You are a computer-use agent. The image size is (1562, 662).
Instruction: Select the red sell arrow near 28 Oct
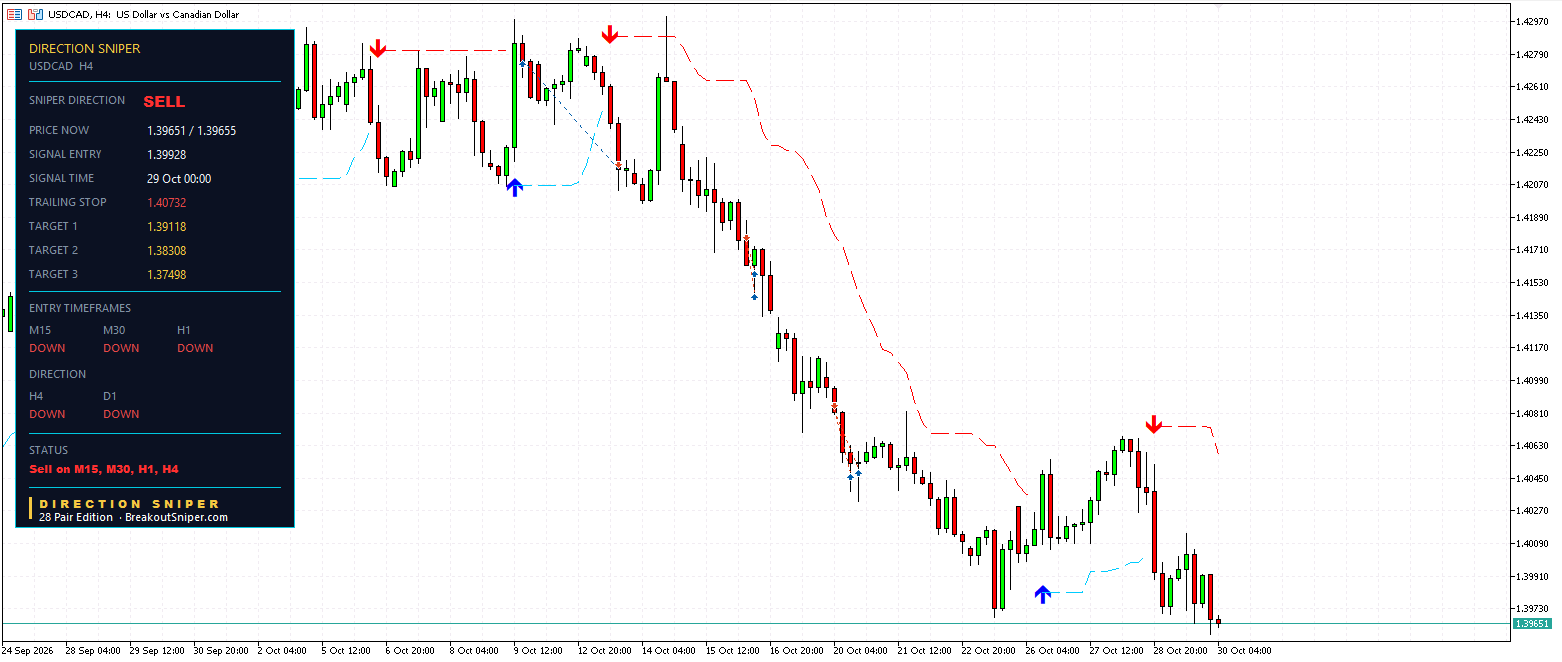coord(1153,424)
